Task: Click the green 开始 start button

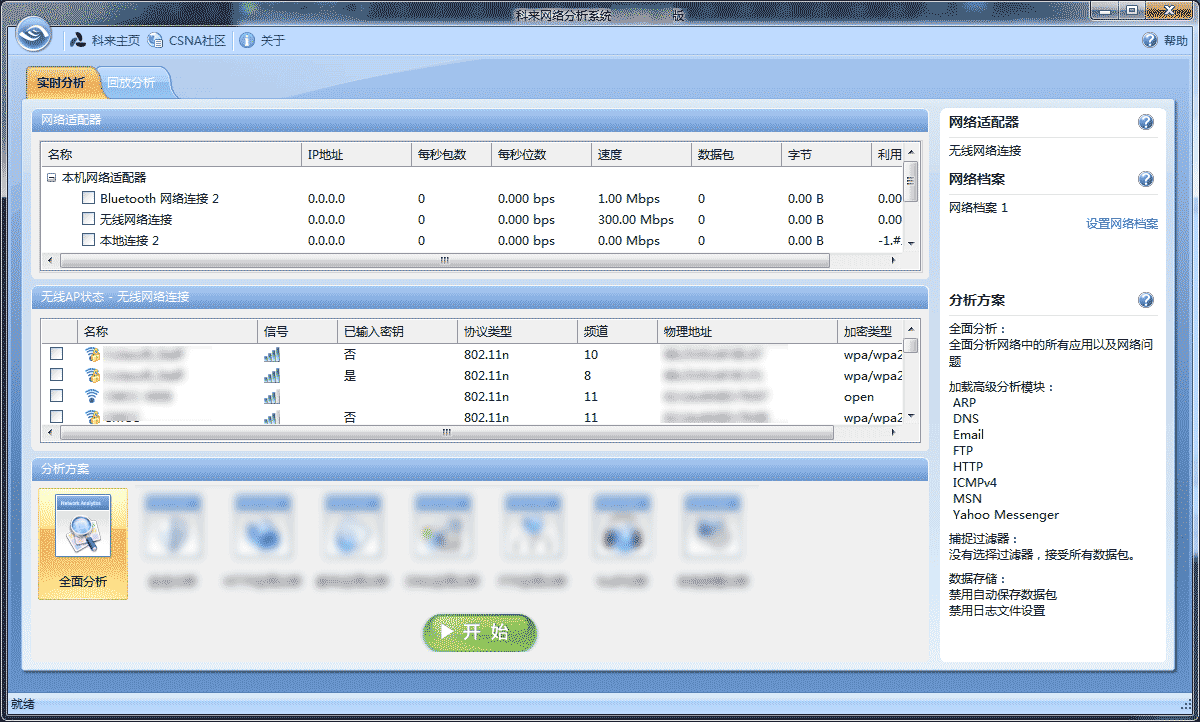Action: coord(480,633)
